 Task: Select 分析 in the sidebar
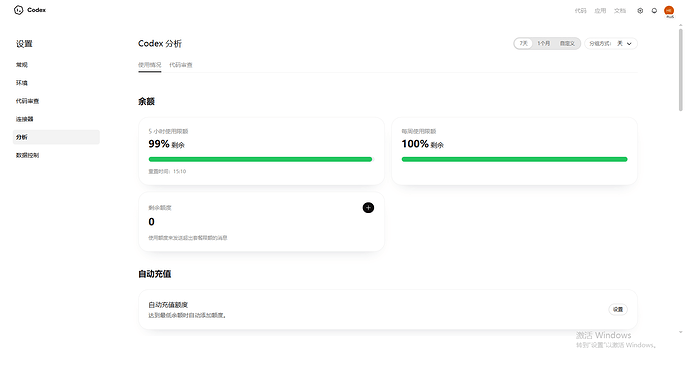pyautogui.click(x=56, y=137)
